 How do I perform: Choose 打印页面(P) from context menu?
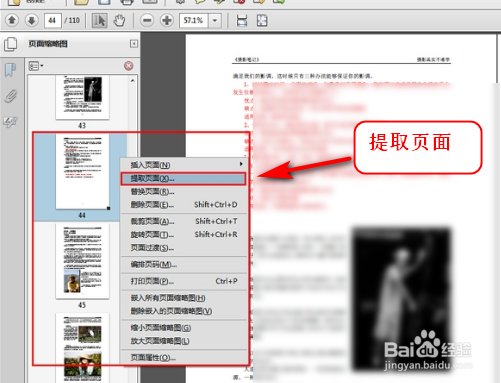point(184,281)
